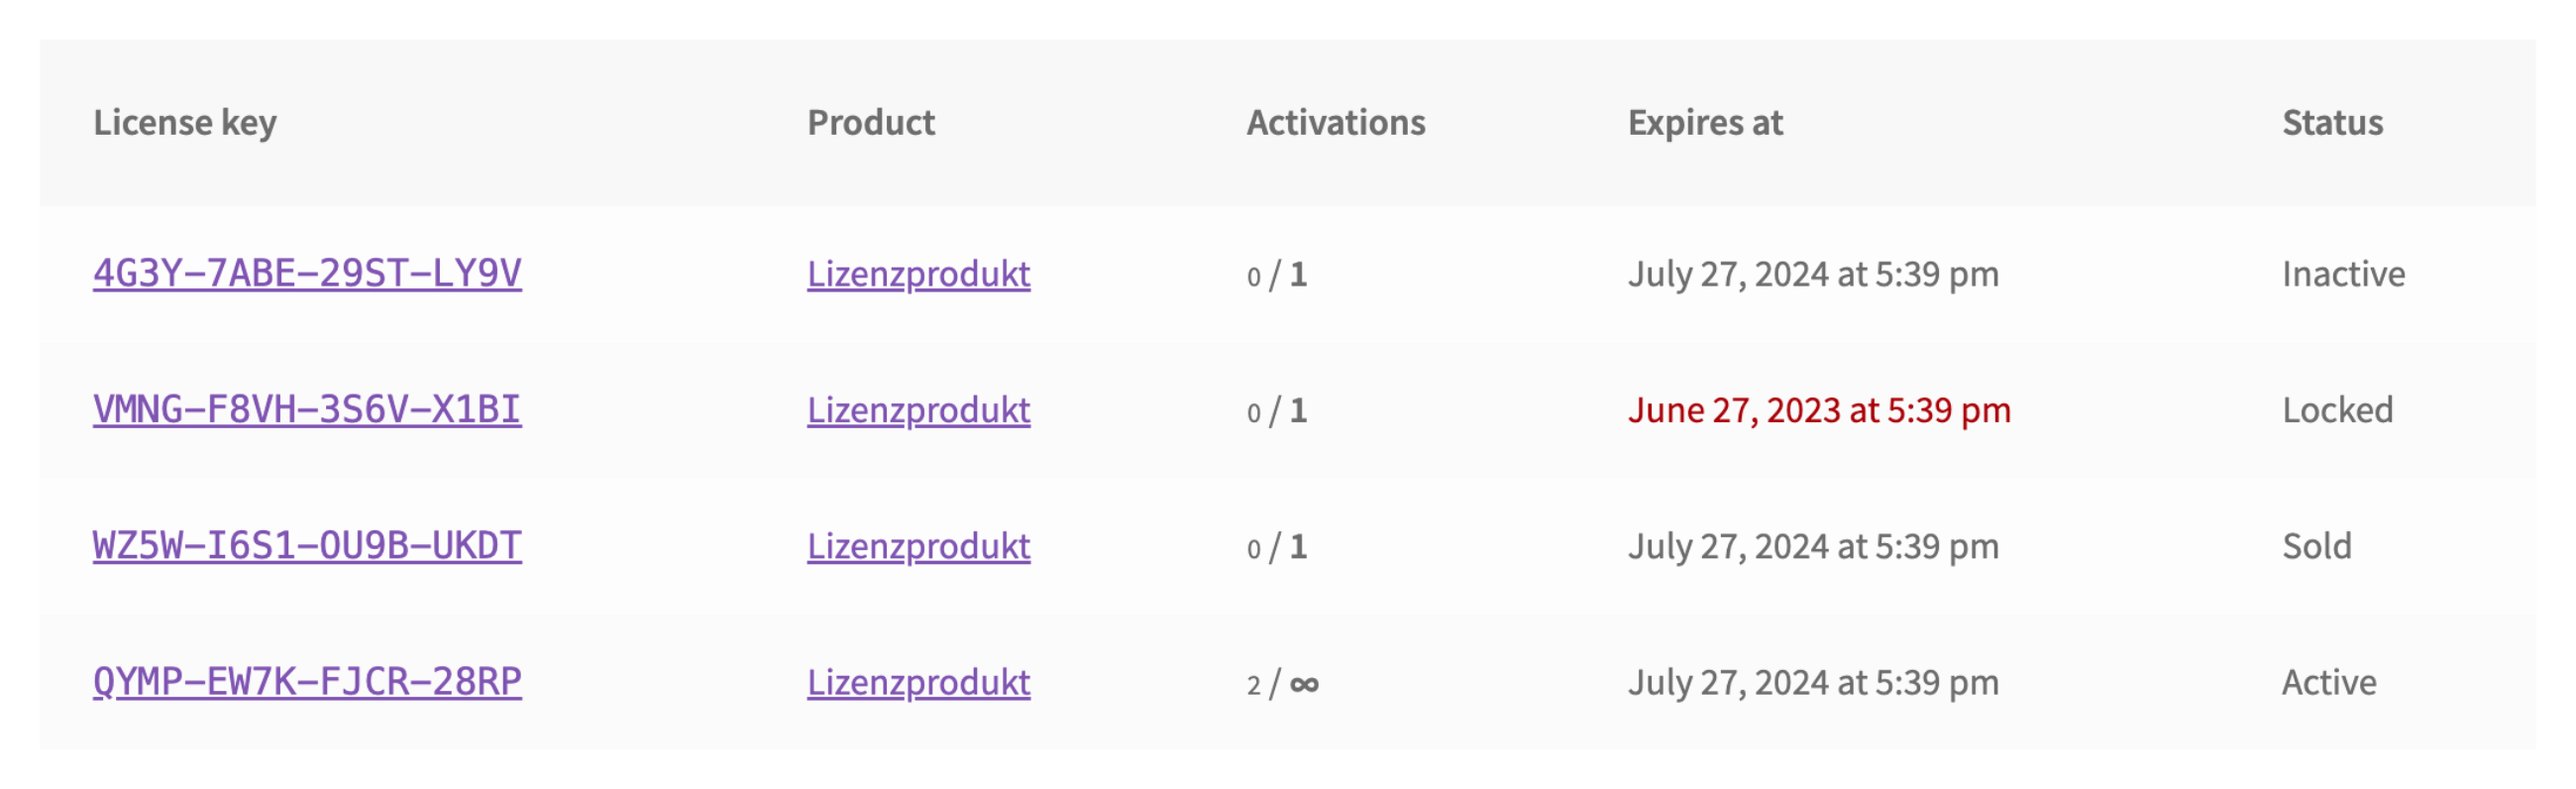Image resolution: width=2576 pixels, height=789 pixels.
Task: Click the Inactive status text
Action: pyautogui.click(x=2343, y=273)
